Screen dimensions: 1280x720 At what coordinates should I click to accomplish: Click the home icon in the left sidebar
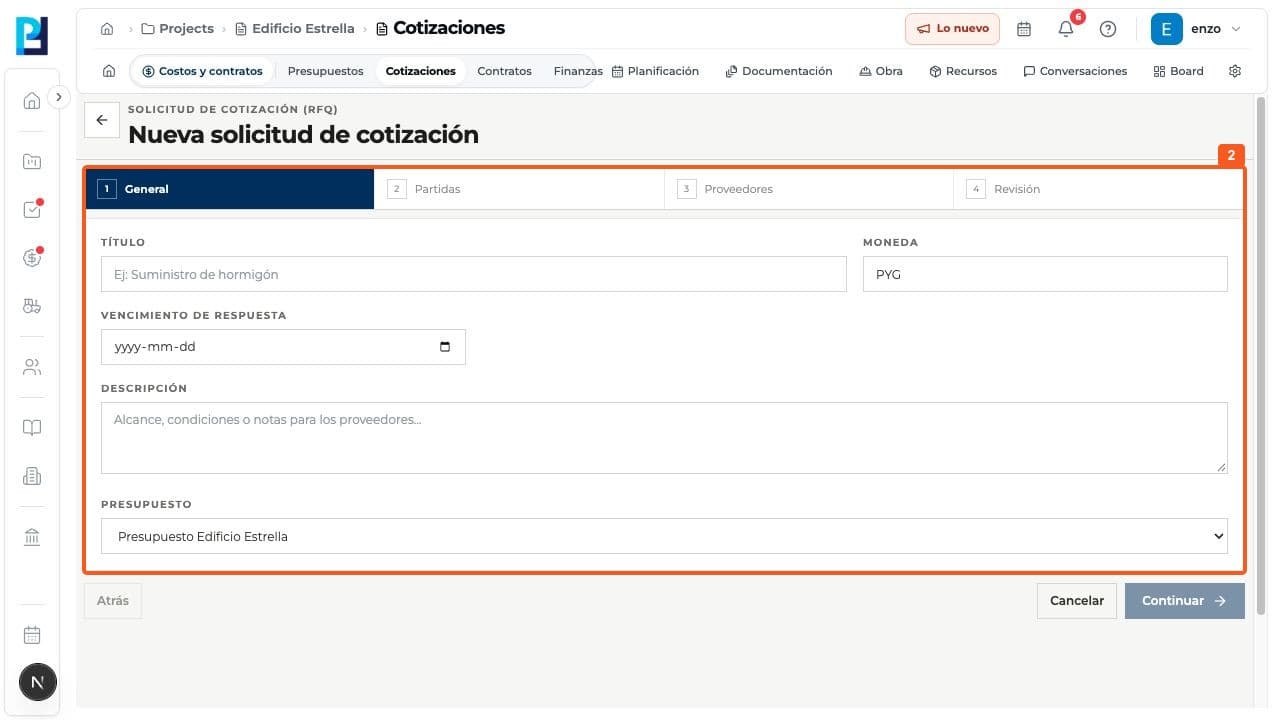32,100
